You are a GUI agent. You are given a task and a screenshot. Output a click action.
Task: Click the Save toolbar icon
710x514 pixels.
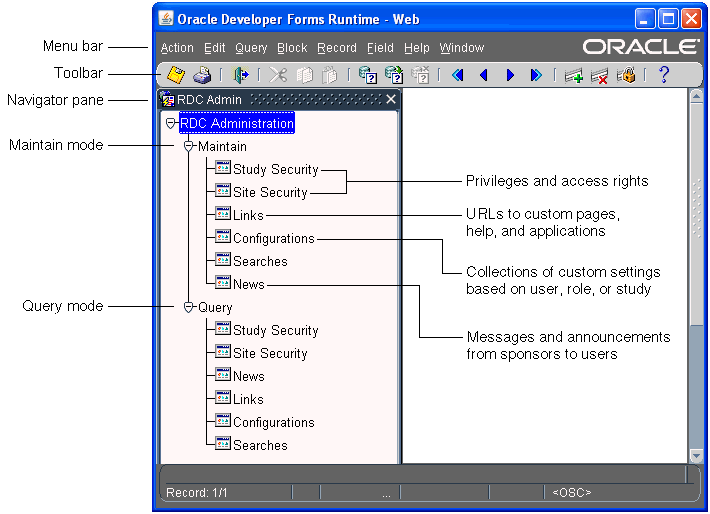pyautogui.click(x=176, y=75)
